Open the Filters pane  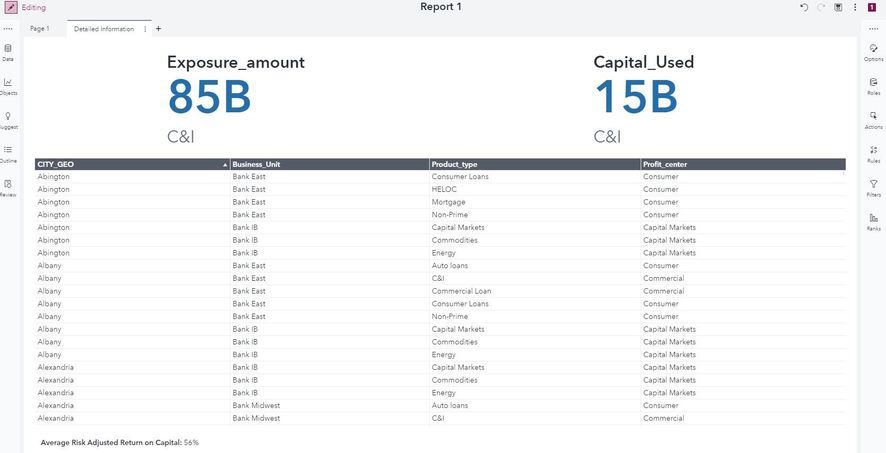(873, 187)
